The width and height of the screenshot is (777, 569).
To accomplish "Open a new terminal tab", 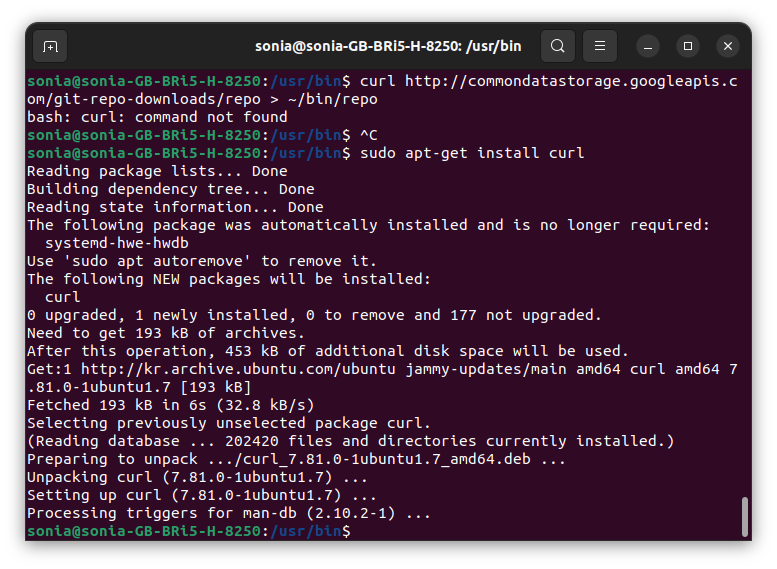I will [x=50, y=47].
